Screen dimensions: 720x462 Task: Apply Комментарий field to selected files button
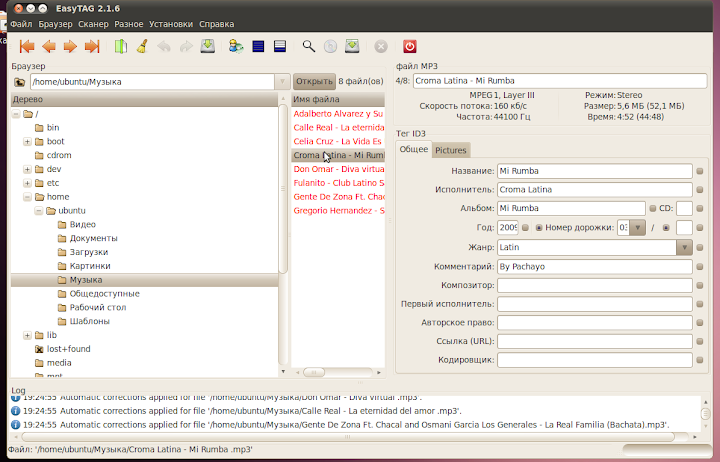(700, 266)
